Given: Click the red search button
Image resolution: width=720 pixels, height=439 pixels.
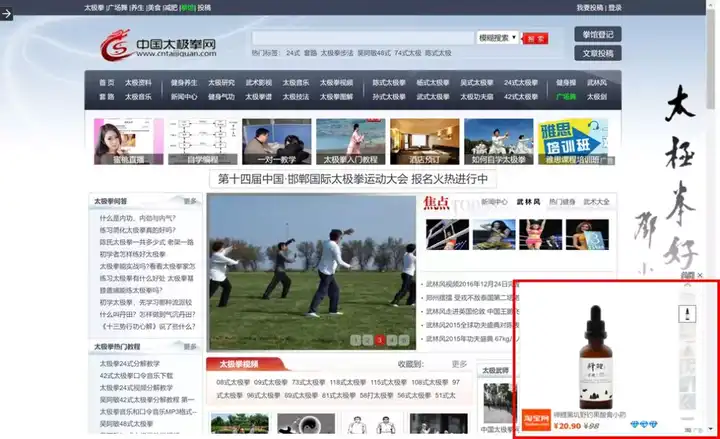Looking at the screenshot, I should pyautogui.click(x=535, y=39).
